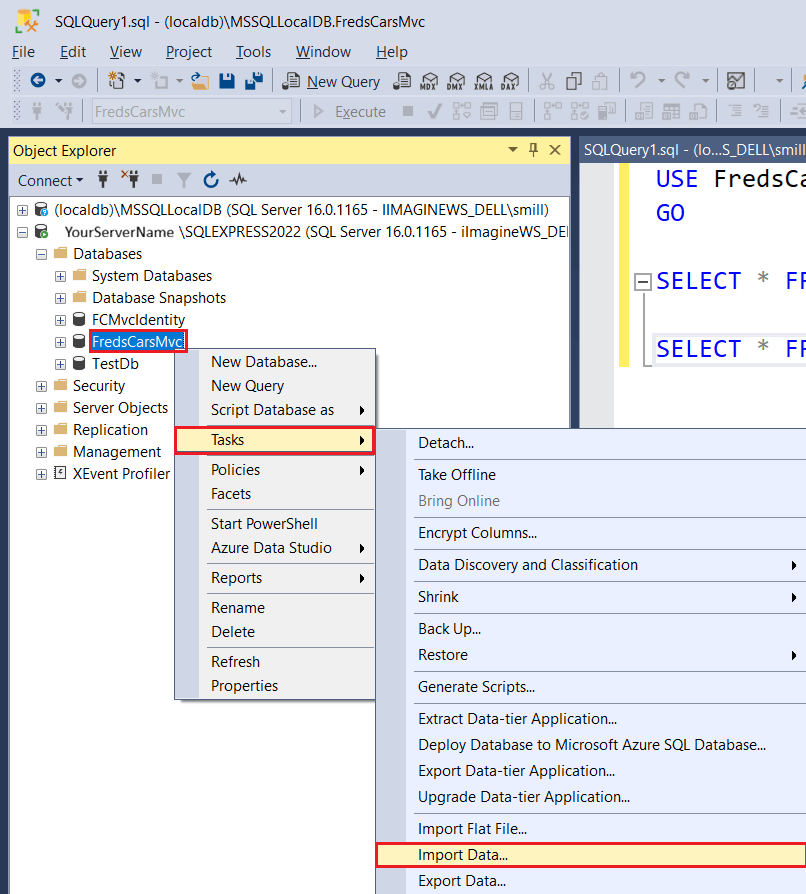Open the Window menu
806x894 pixels.
point(323,52)
